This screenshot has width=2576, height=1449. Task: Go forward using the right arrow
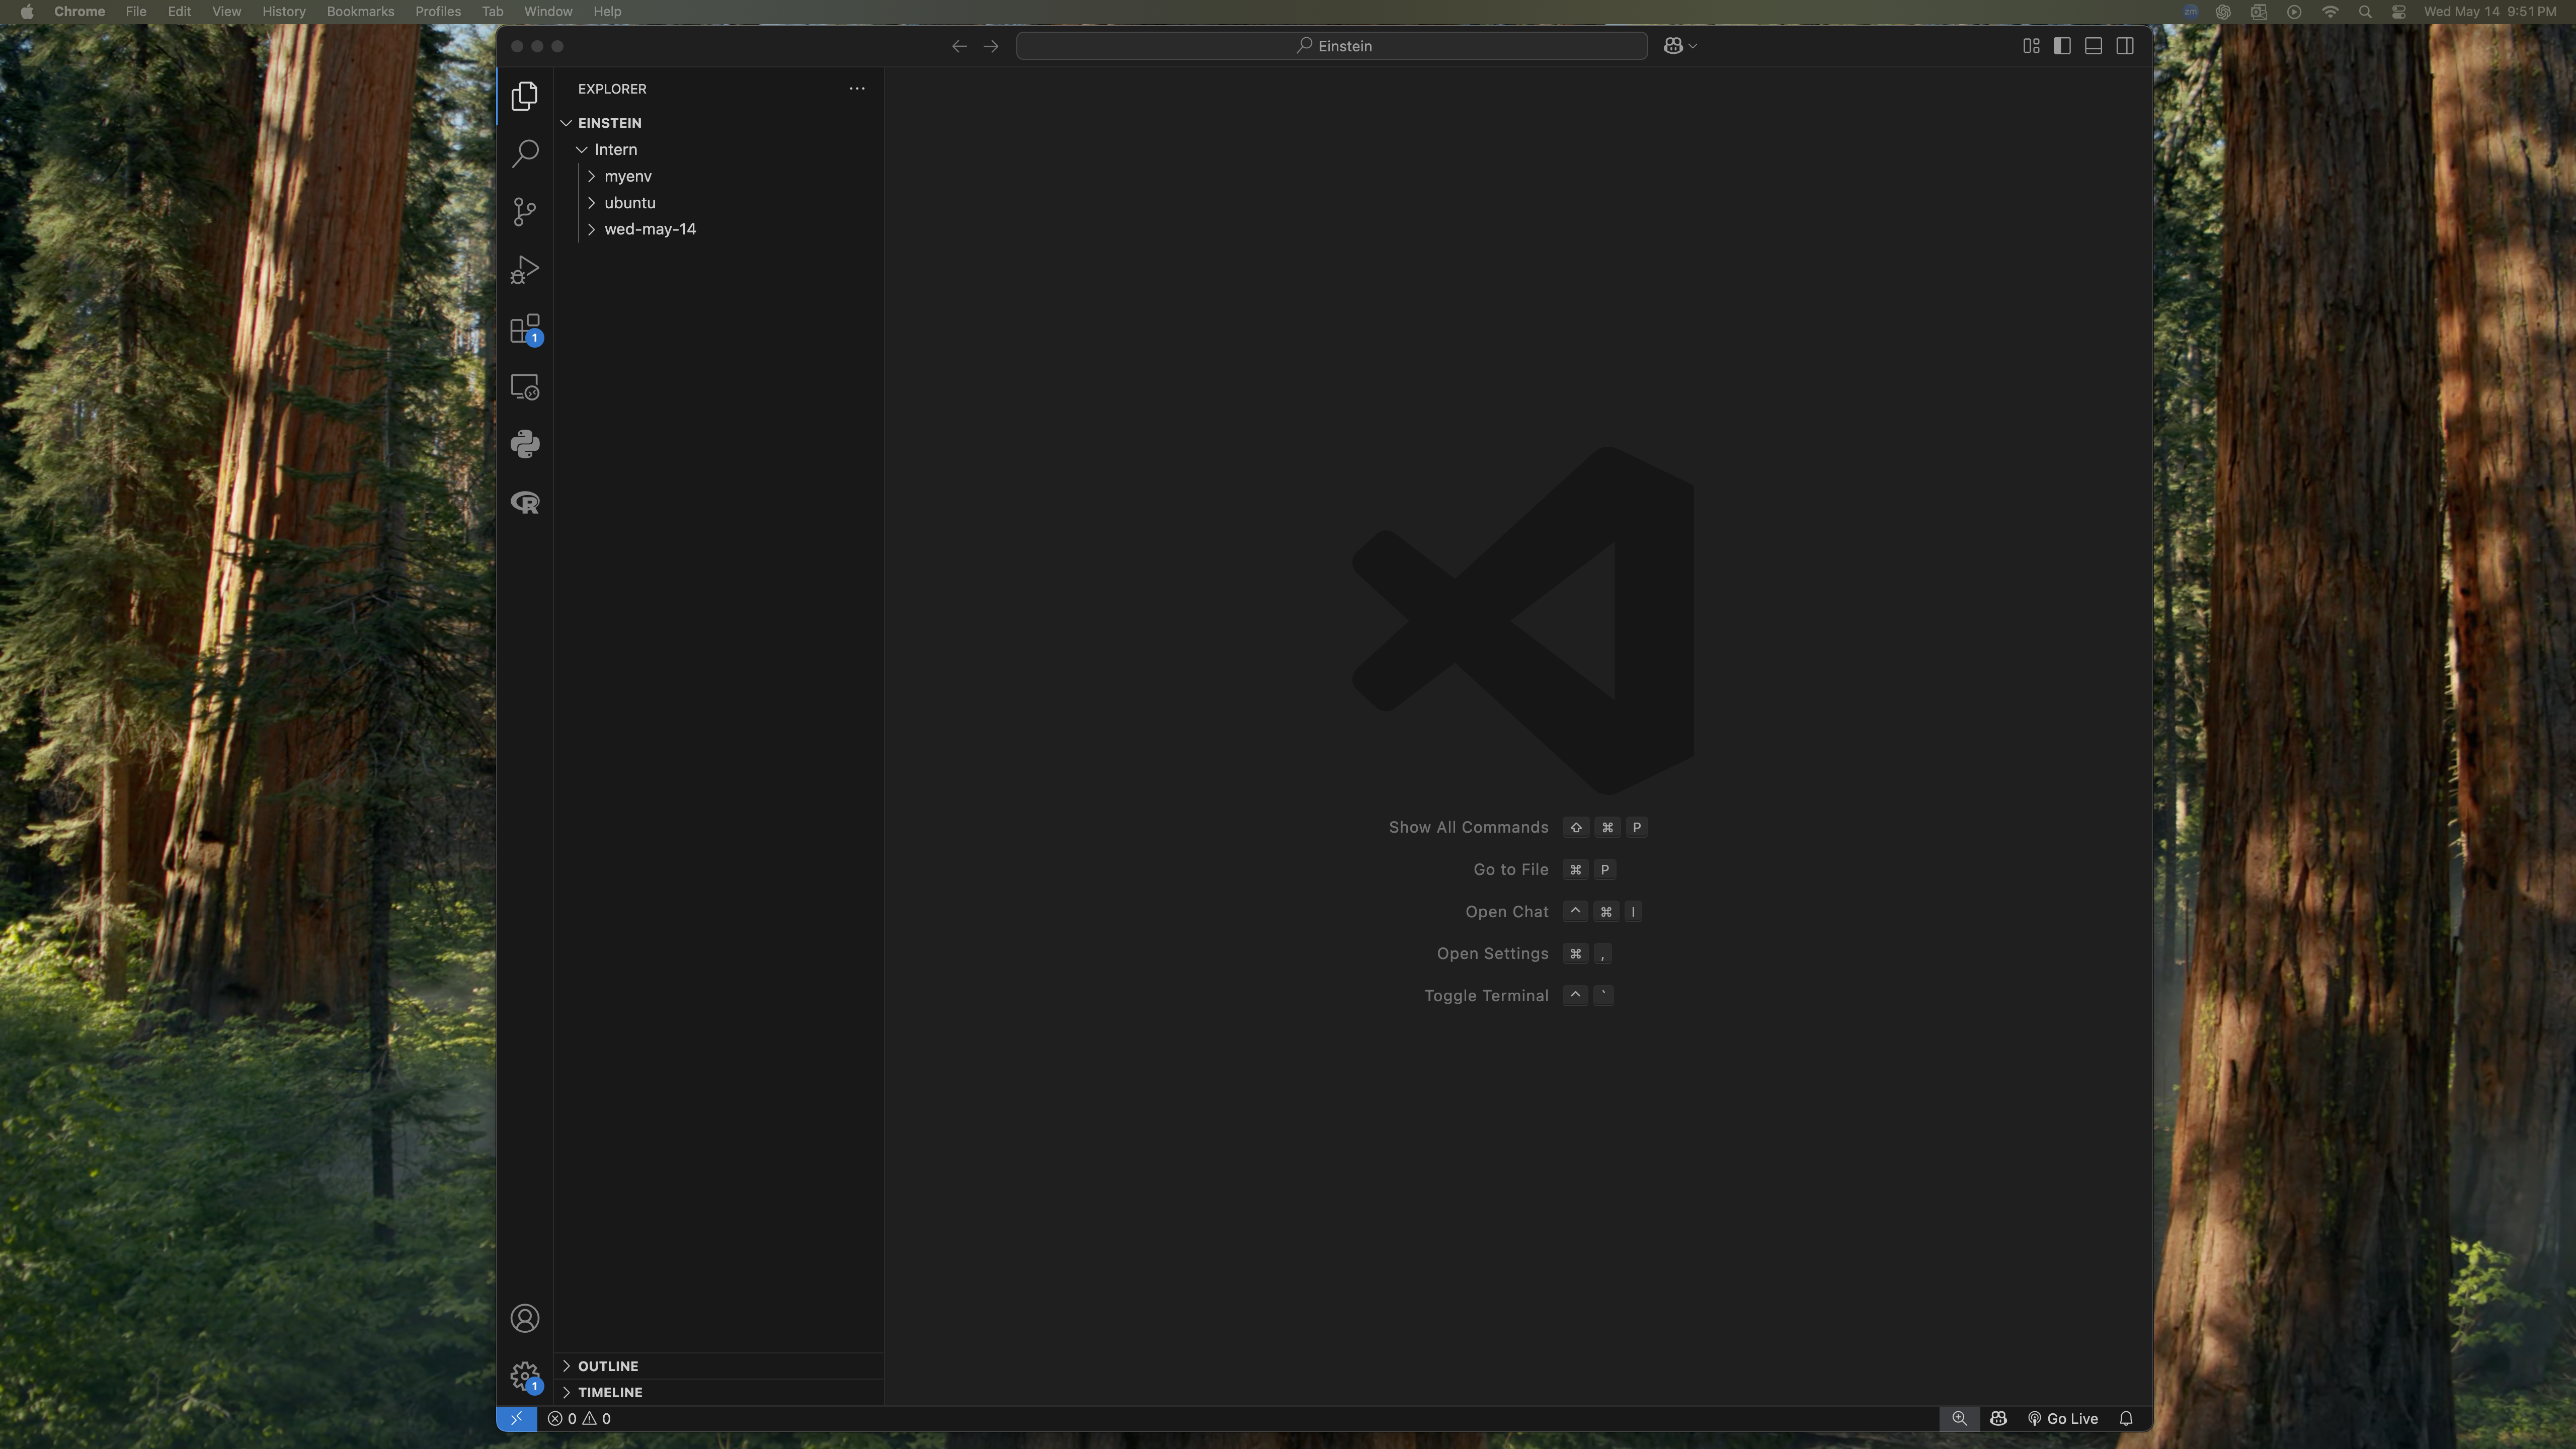click(991, 46)
